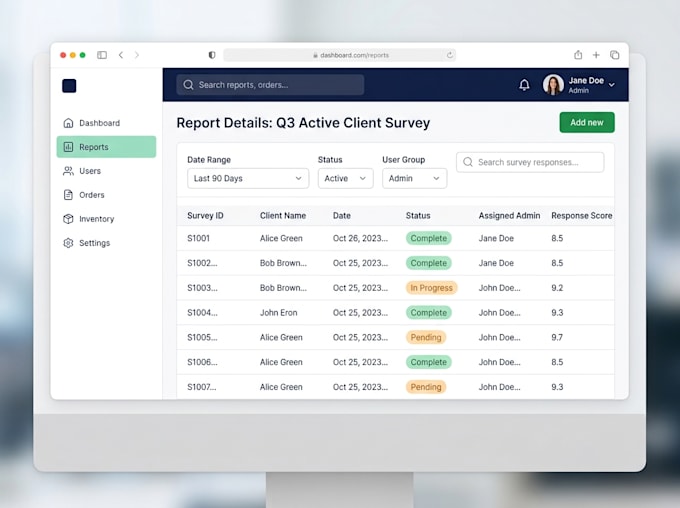Click Oct 26, 2023 date cell
Image resolution: width=680 pixels, height=508 pixels.
360,238
